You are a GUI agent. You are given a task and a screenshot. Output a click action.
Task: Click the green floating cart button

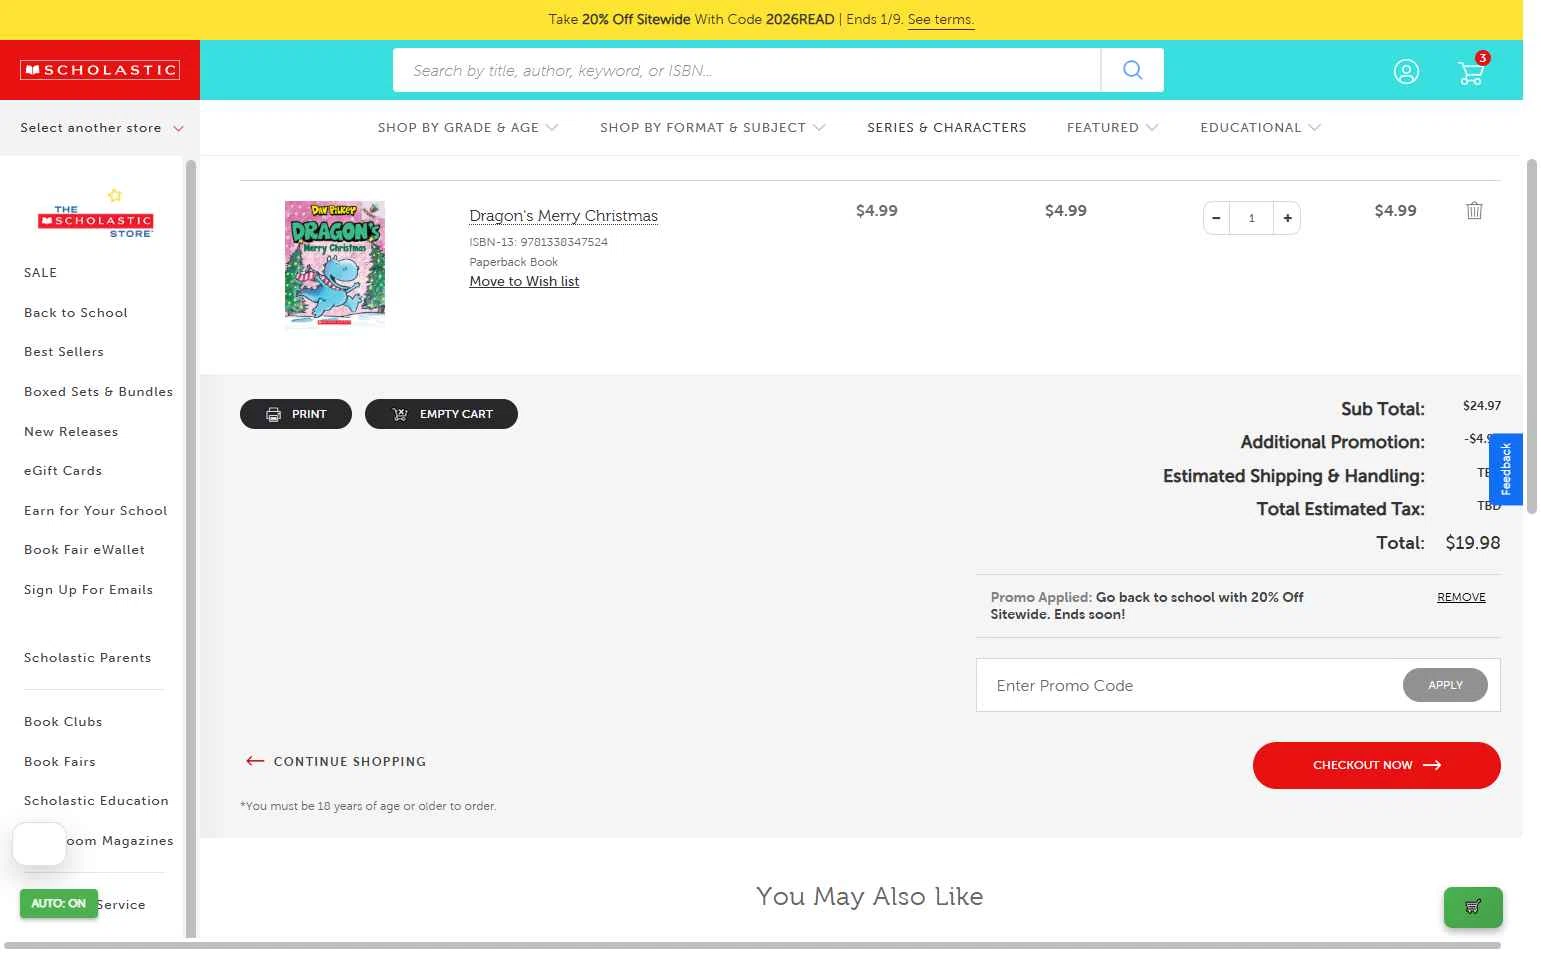coord(1473,907)
